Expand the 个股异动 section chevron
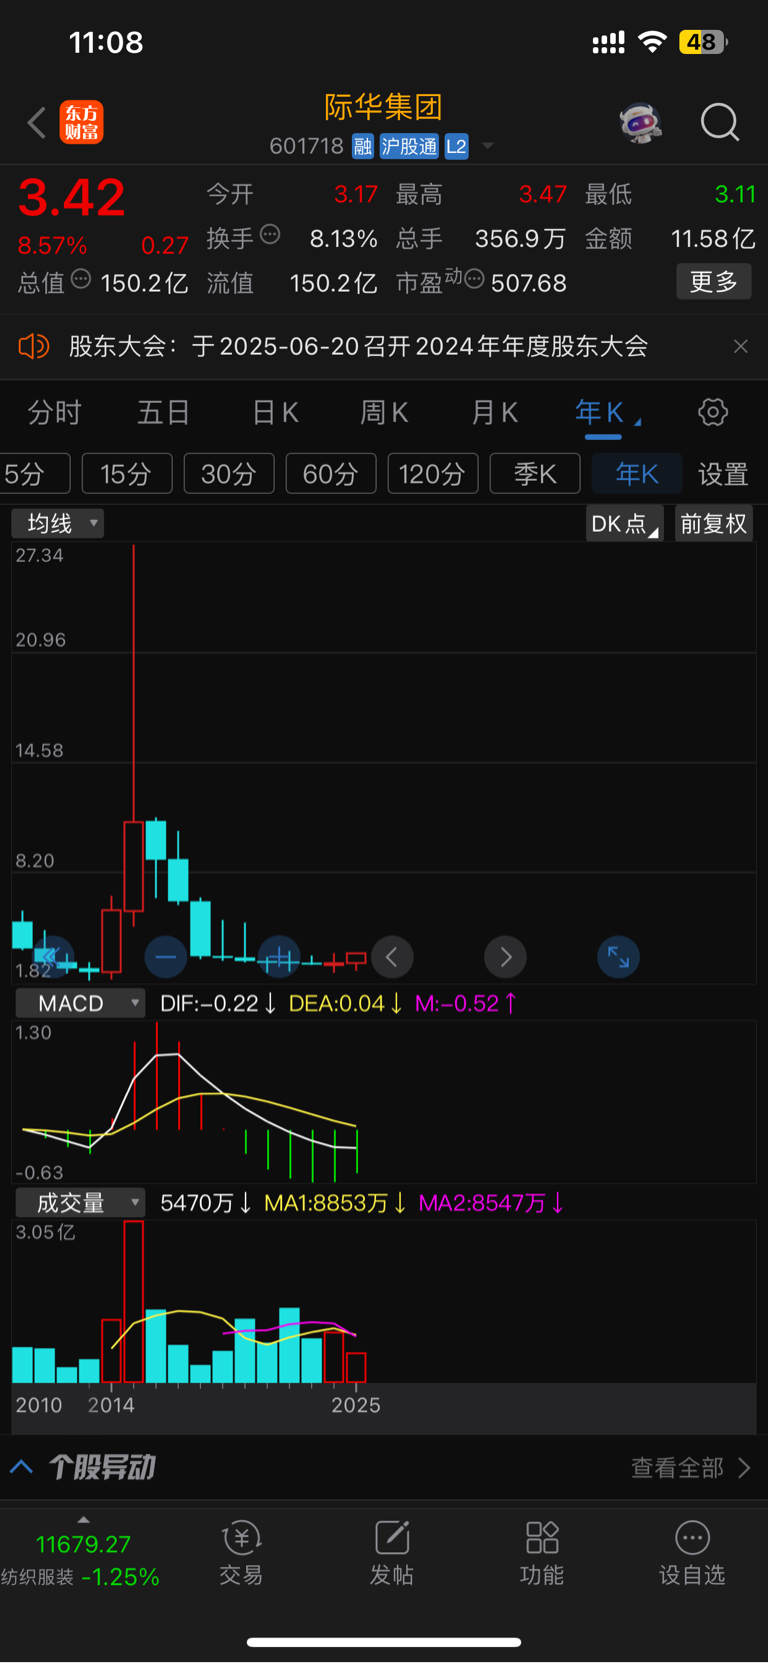 pyautogui.click(x=22, y=1467)
